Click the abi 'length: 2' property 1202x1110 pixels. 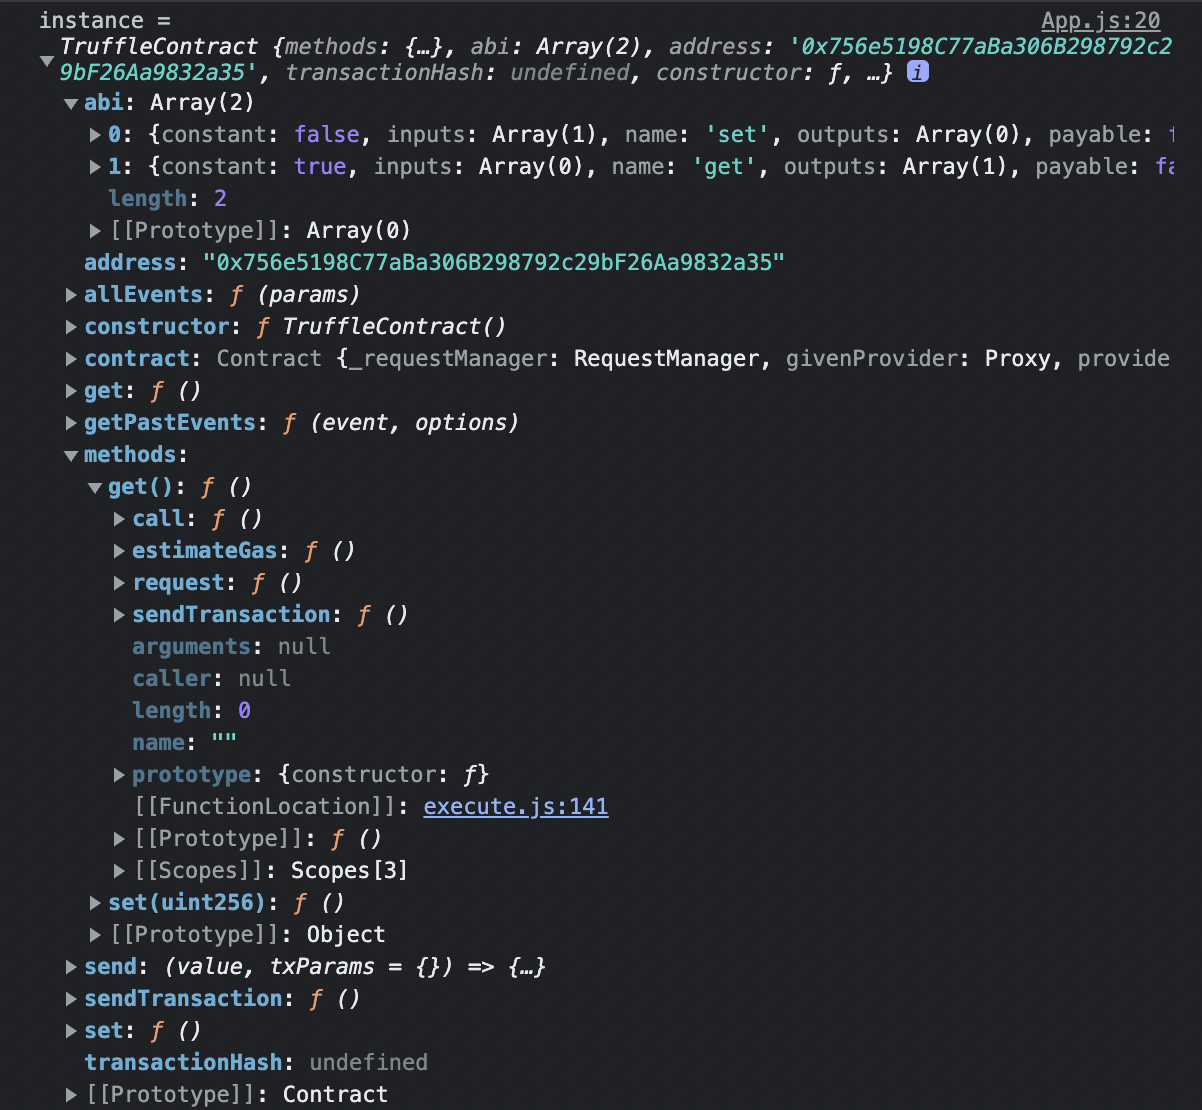point(168,198)
